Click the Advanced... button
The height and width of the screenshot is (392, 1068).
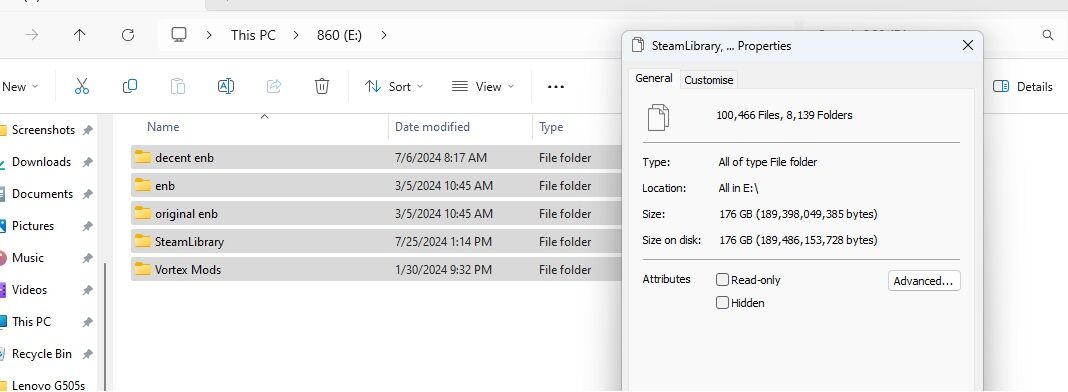tap(924, 281)
